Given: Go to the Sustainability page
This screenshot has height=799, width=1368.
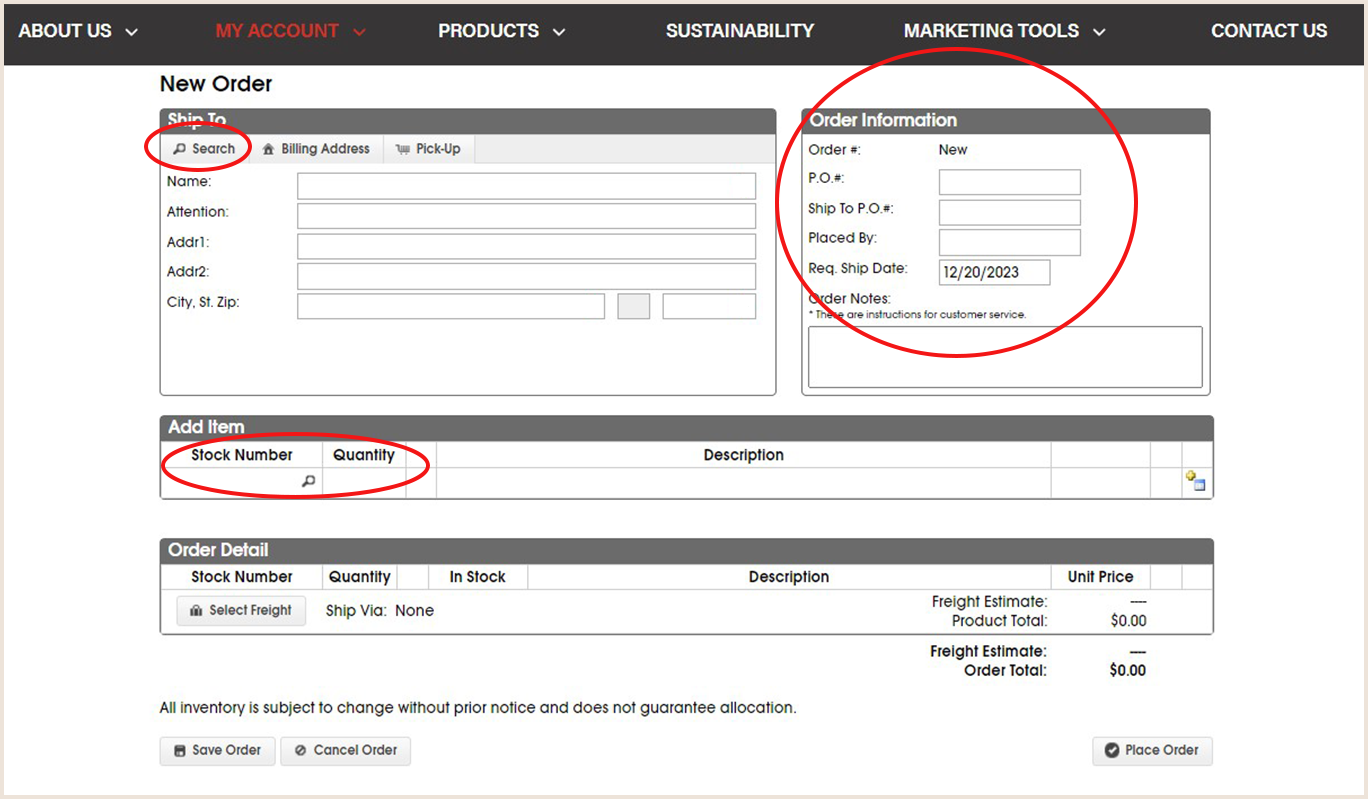Looking at the screenshot, I should (x=740, y=31).
